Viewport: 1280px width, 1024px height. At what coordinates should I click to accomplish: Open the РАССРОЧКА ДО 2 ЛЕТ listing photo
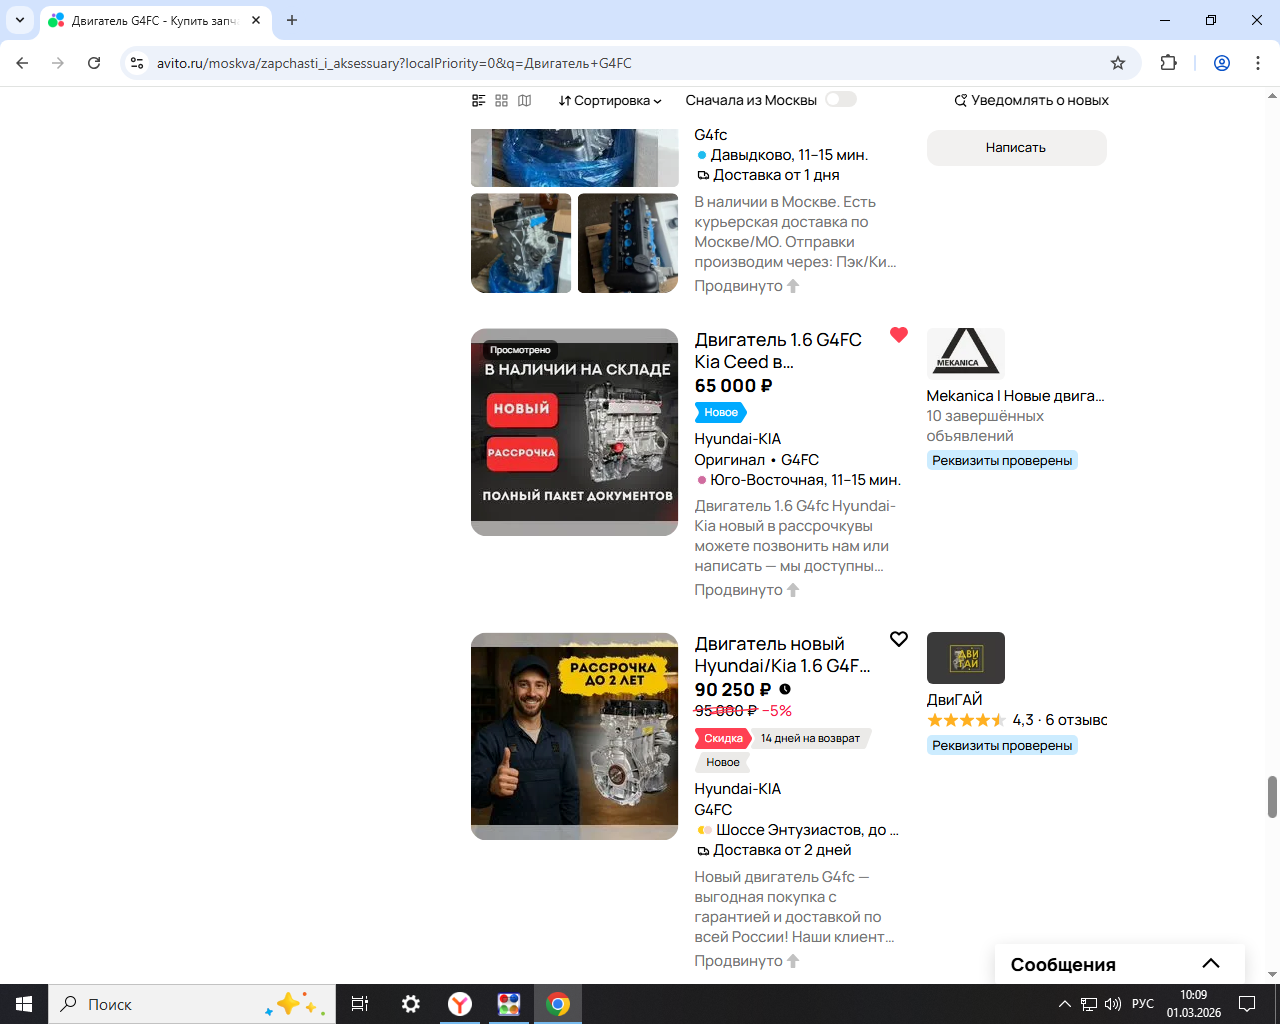coord(575,736)
